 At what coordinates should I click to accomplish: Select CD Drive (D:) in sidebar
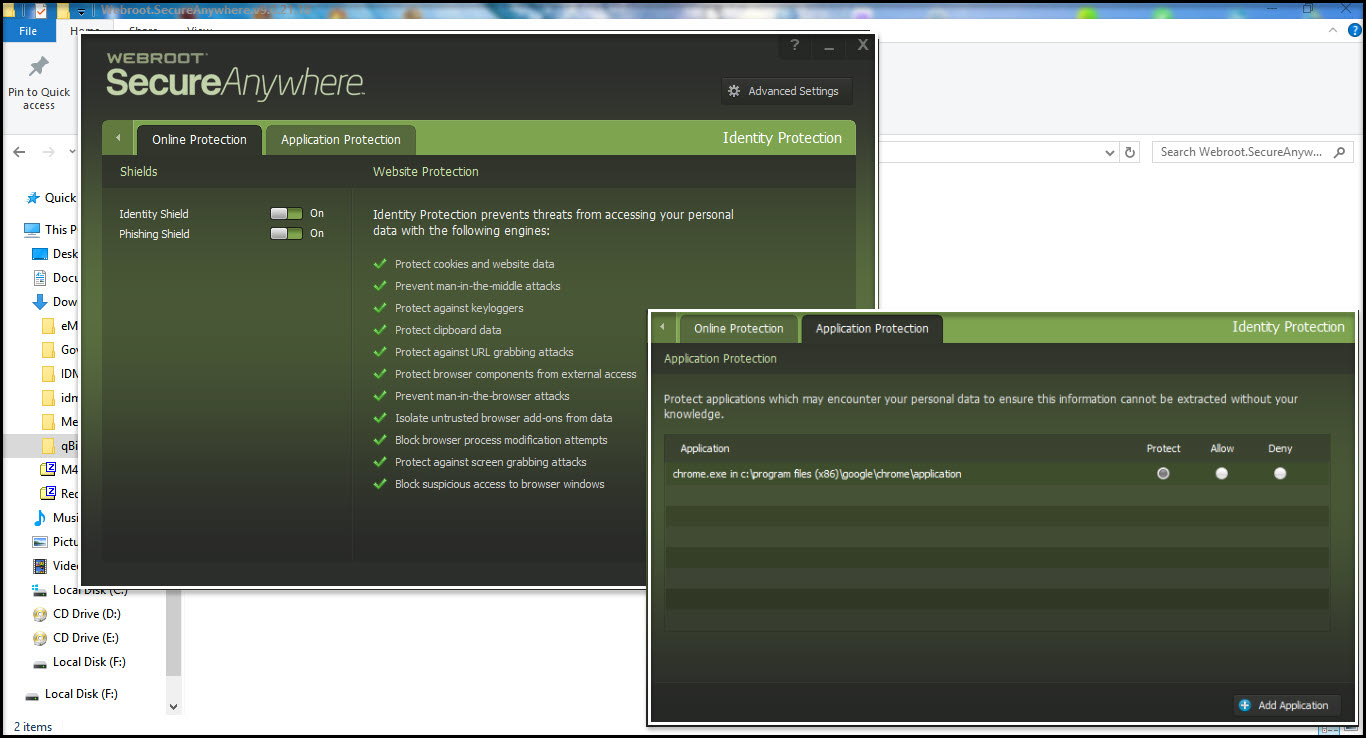pos(76,614)
